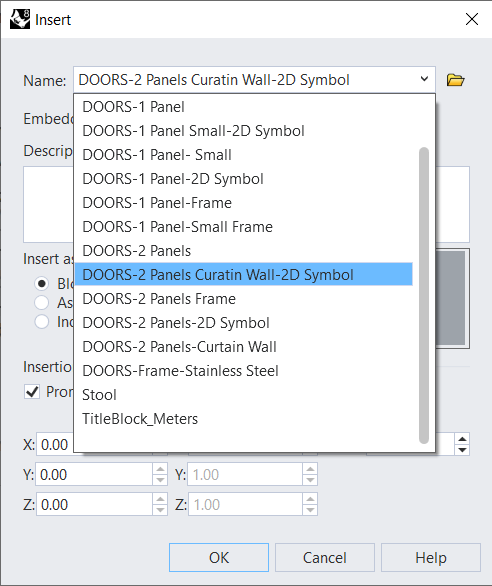
Task: Select the second Insert as radio option
Action: point(41,302)
